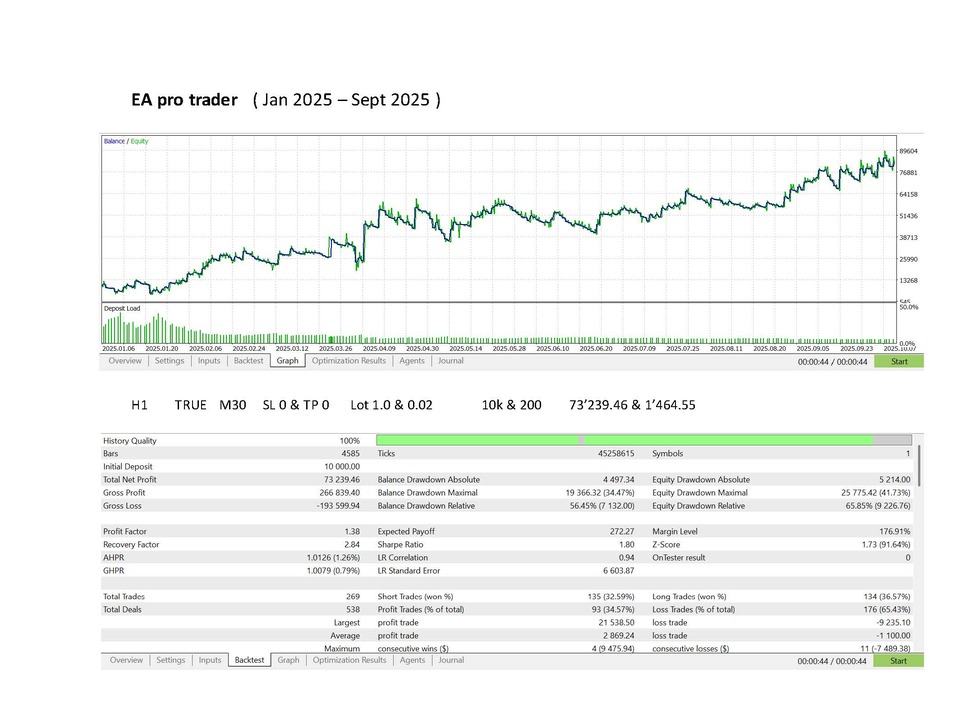Image resolution: width=960 pixels, height=720 pixels.
Task: View Journal tab under the equity chart
Action: click(x=451, y=361)
